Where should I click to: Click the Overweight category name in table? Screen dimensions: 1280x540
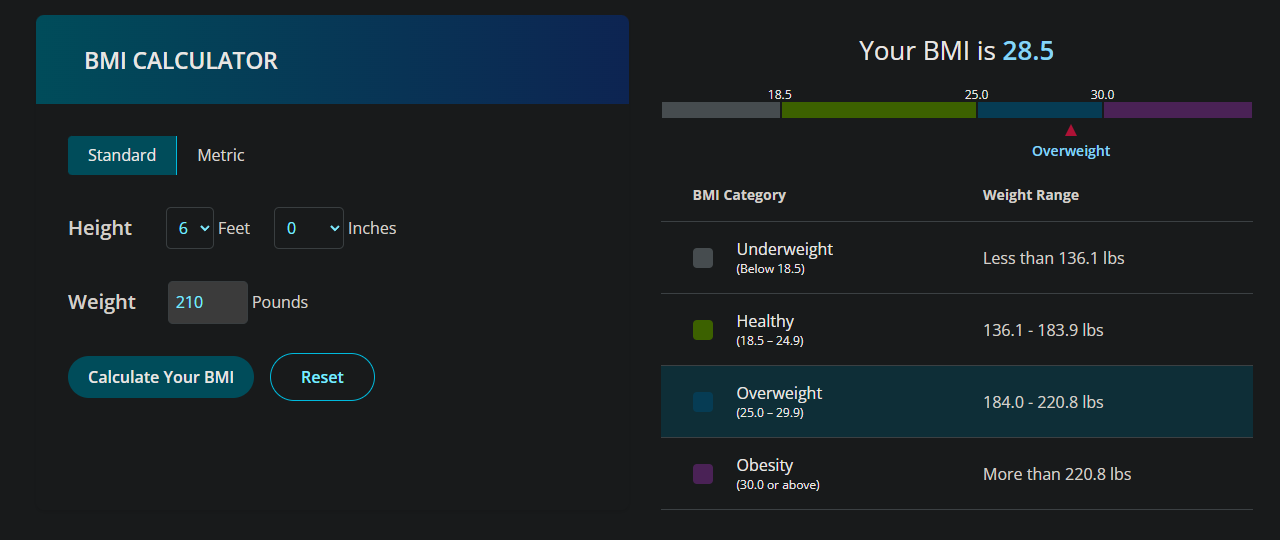pos(779,393)
